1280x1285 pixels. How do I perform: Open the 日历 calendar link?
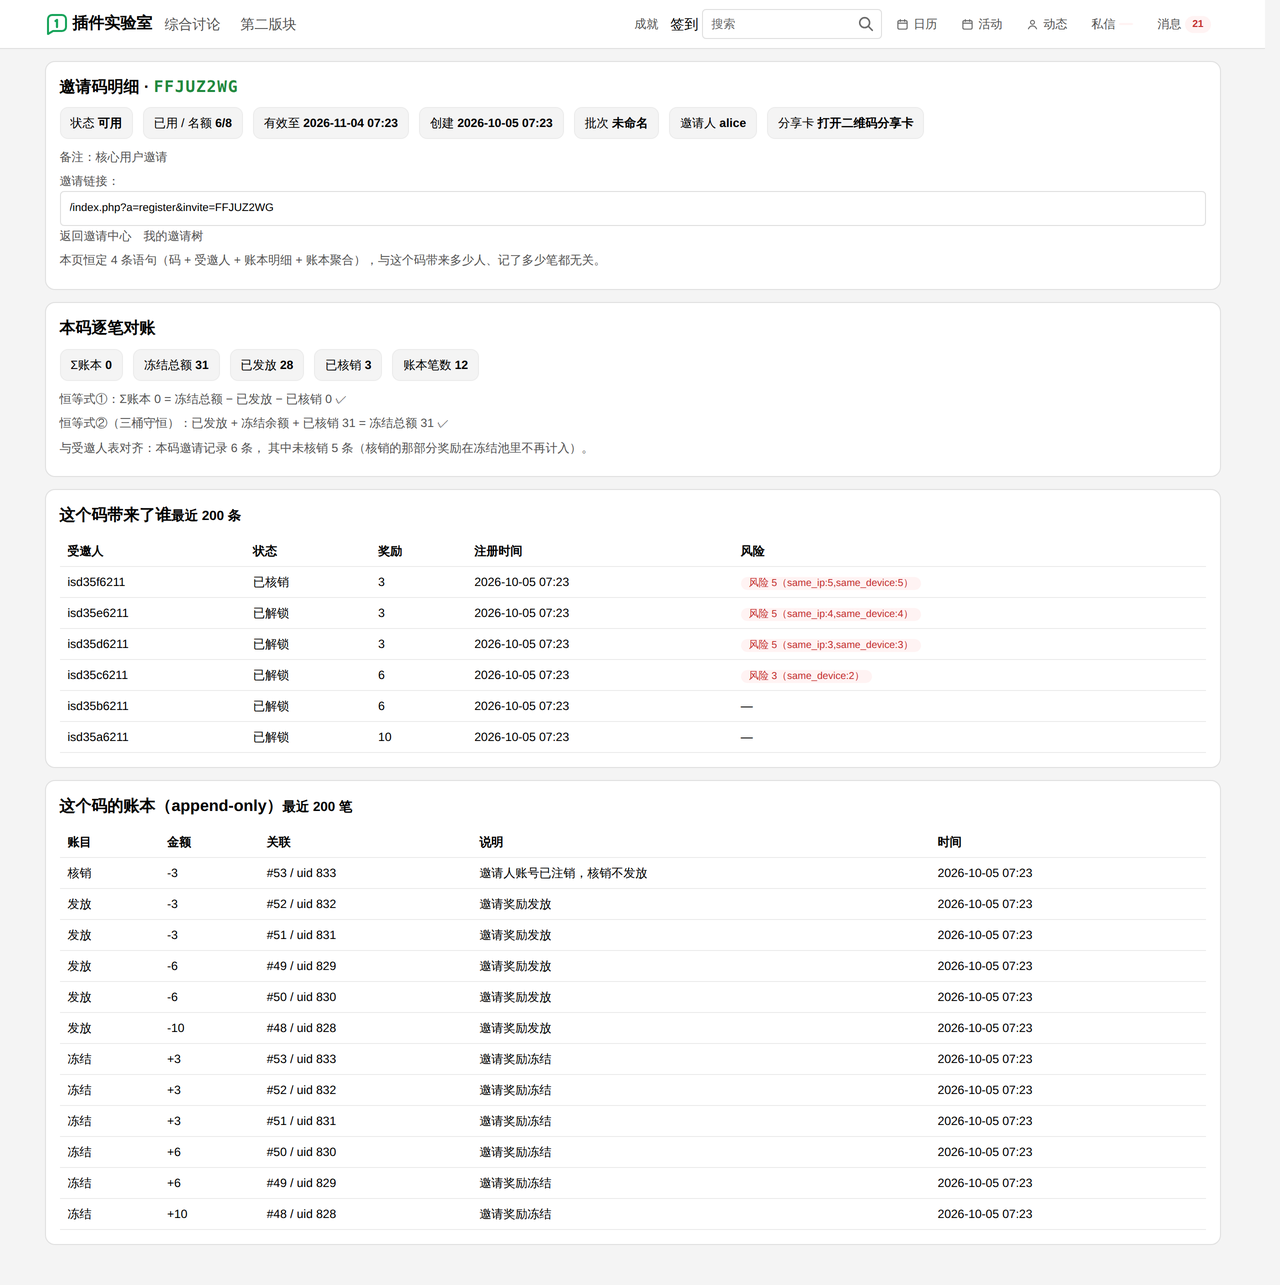click(917, 24)
